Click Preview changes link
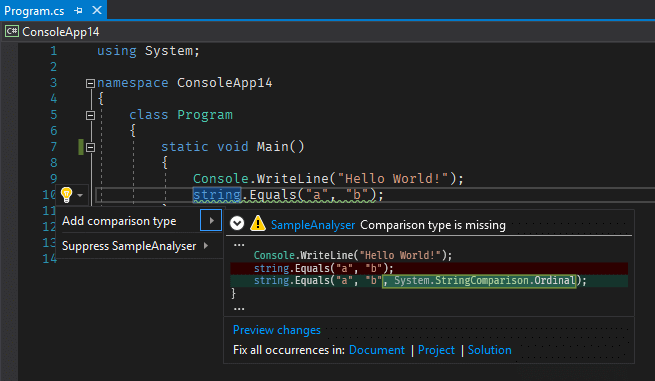This screenshot has height=381, width=655. pyautogui.click(x=277, y=330)
